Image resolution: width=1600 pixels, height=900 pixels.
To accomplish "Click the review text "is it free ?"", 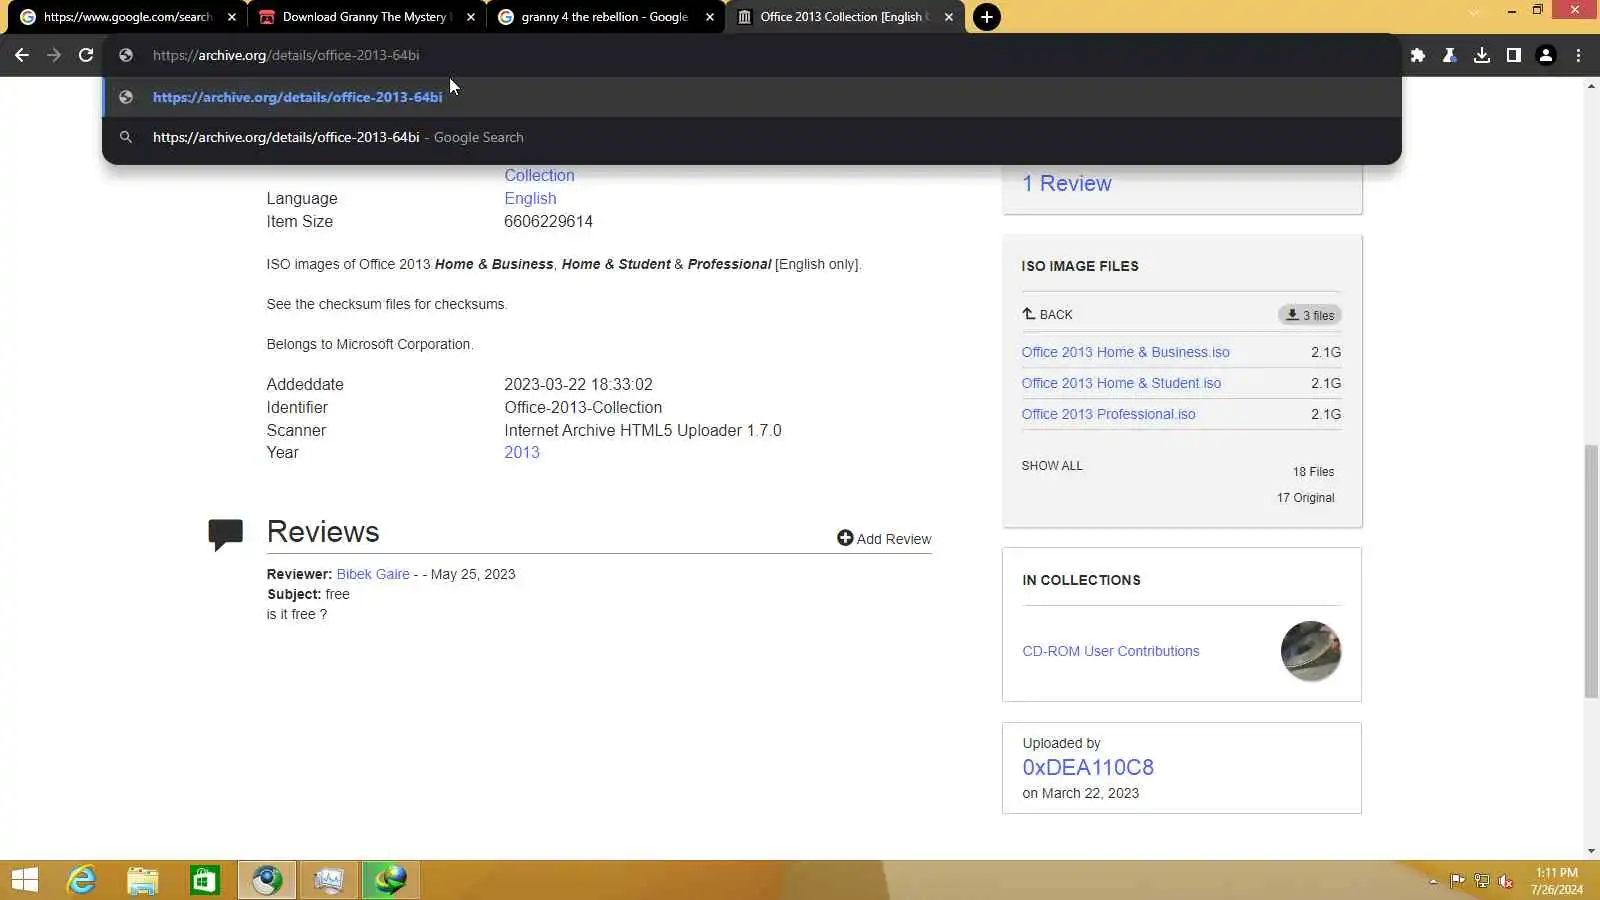I will point(297,614).
